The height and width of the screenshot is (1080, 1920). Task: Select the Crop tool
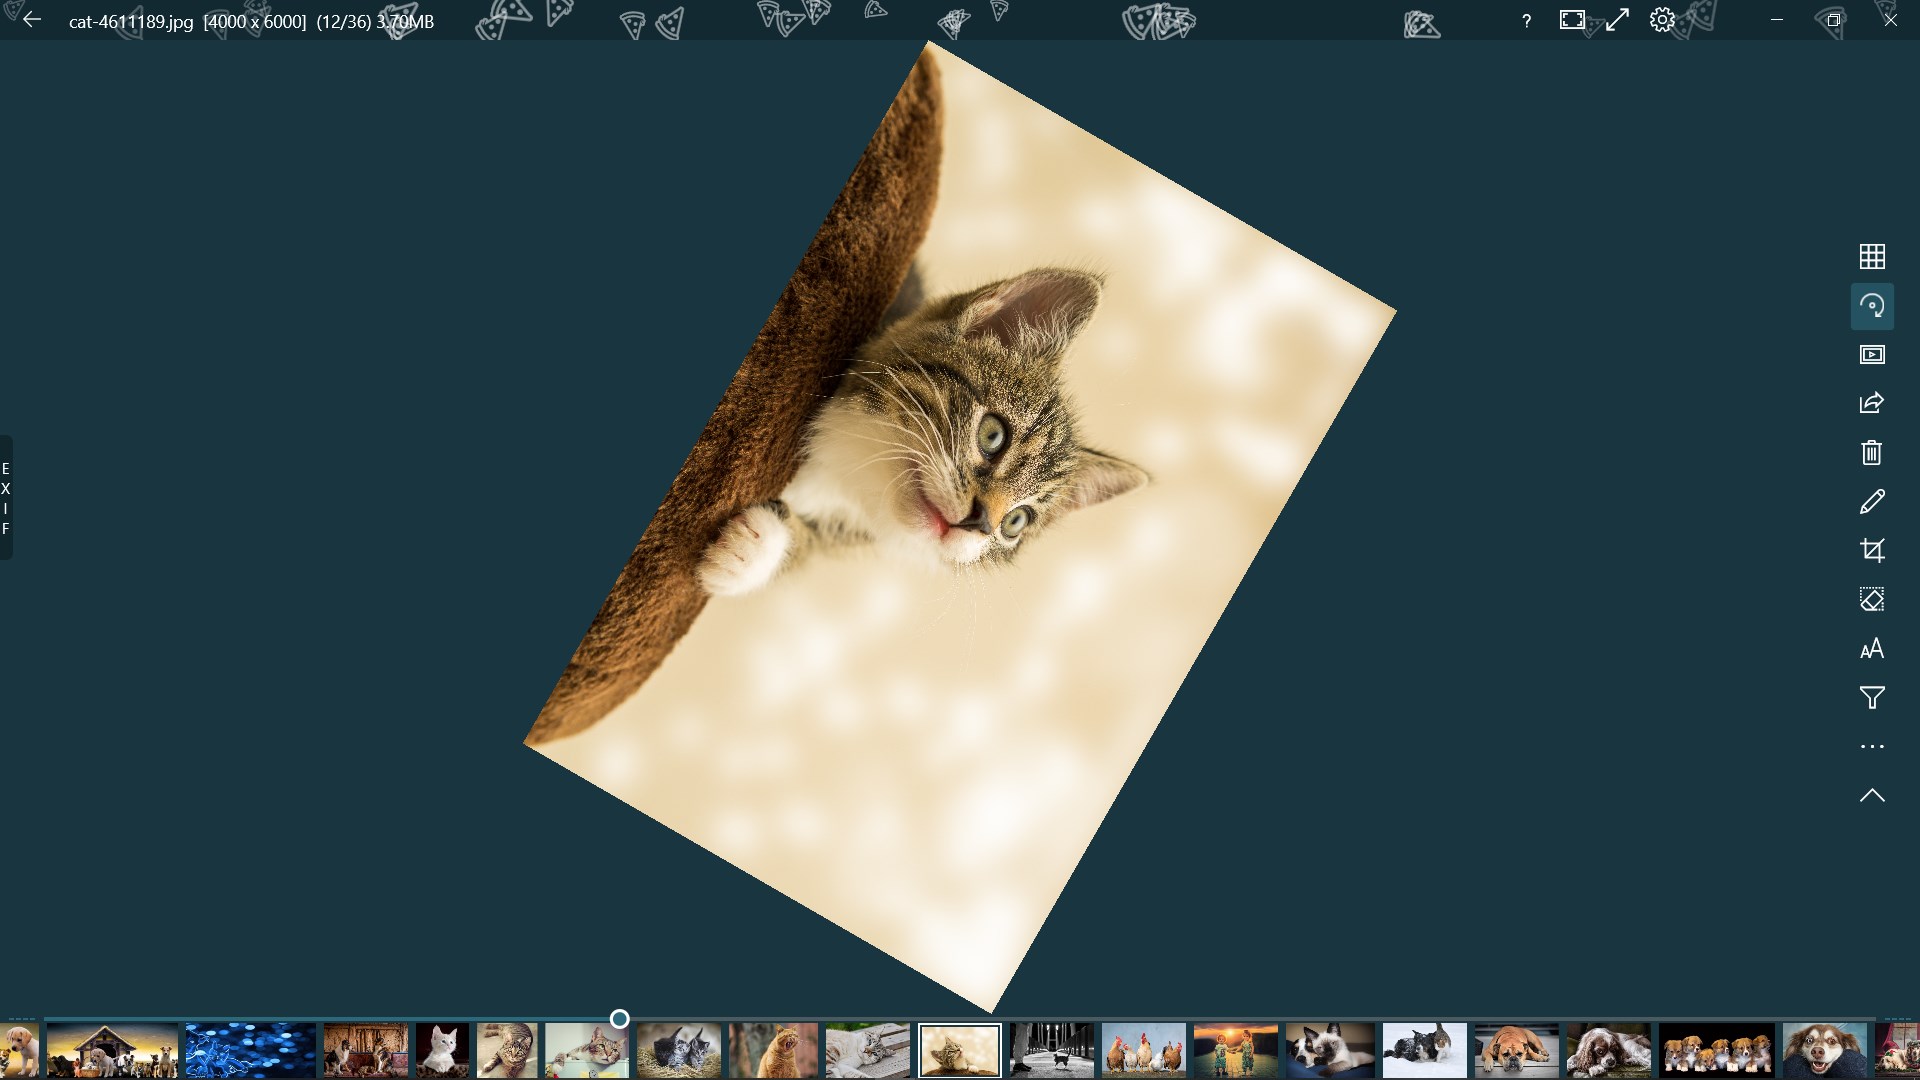click(x=1872, y=550)
